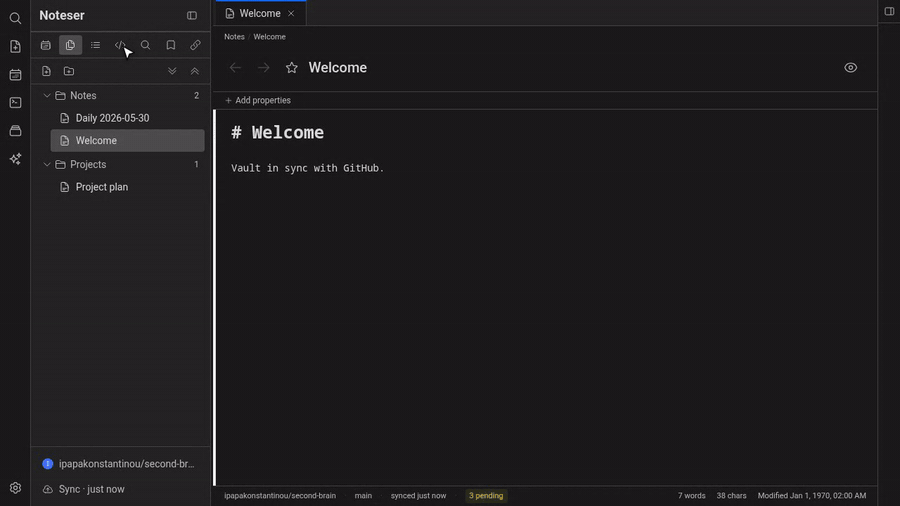Screen dimensions: 900x506
Task: Switch sidebar to search tab
Action: (x=145, y=45)
